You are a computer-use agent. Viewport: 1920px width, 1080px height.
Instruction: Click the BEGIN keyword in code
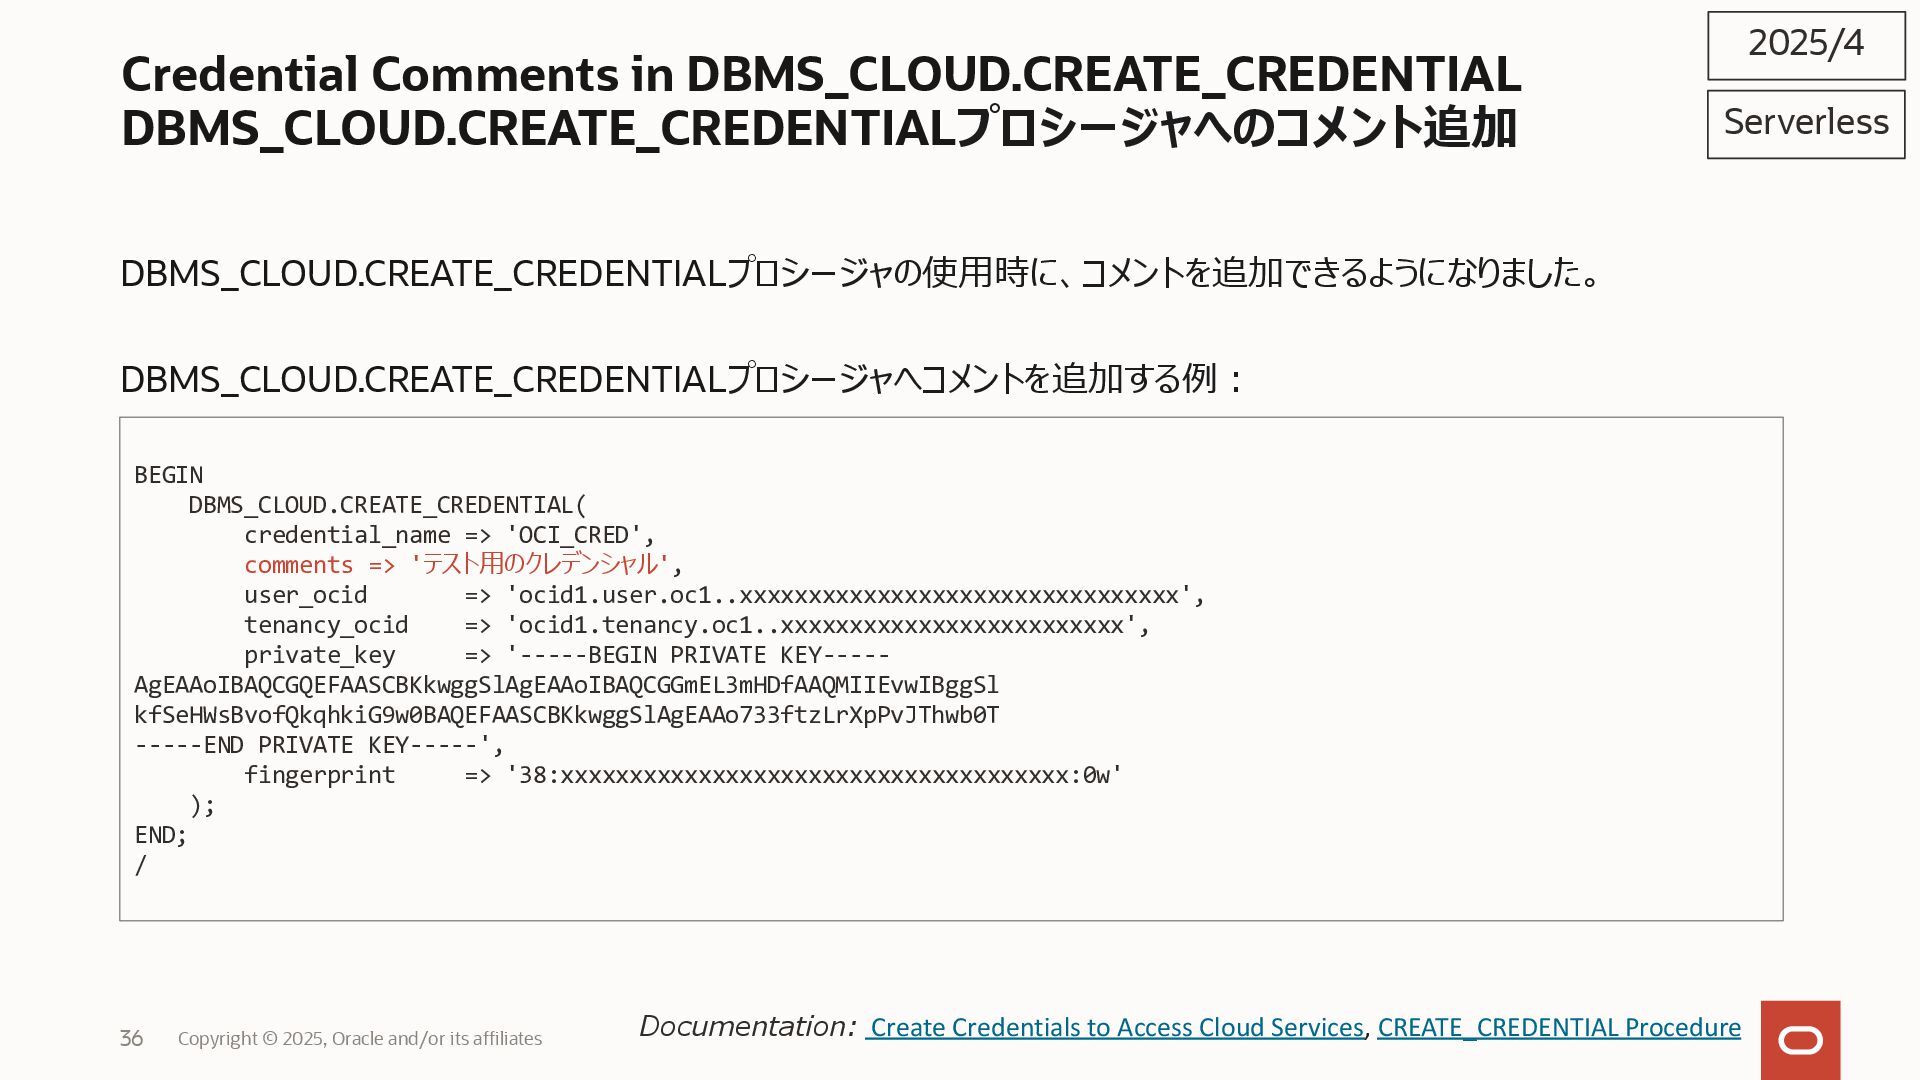pos(169,475)
